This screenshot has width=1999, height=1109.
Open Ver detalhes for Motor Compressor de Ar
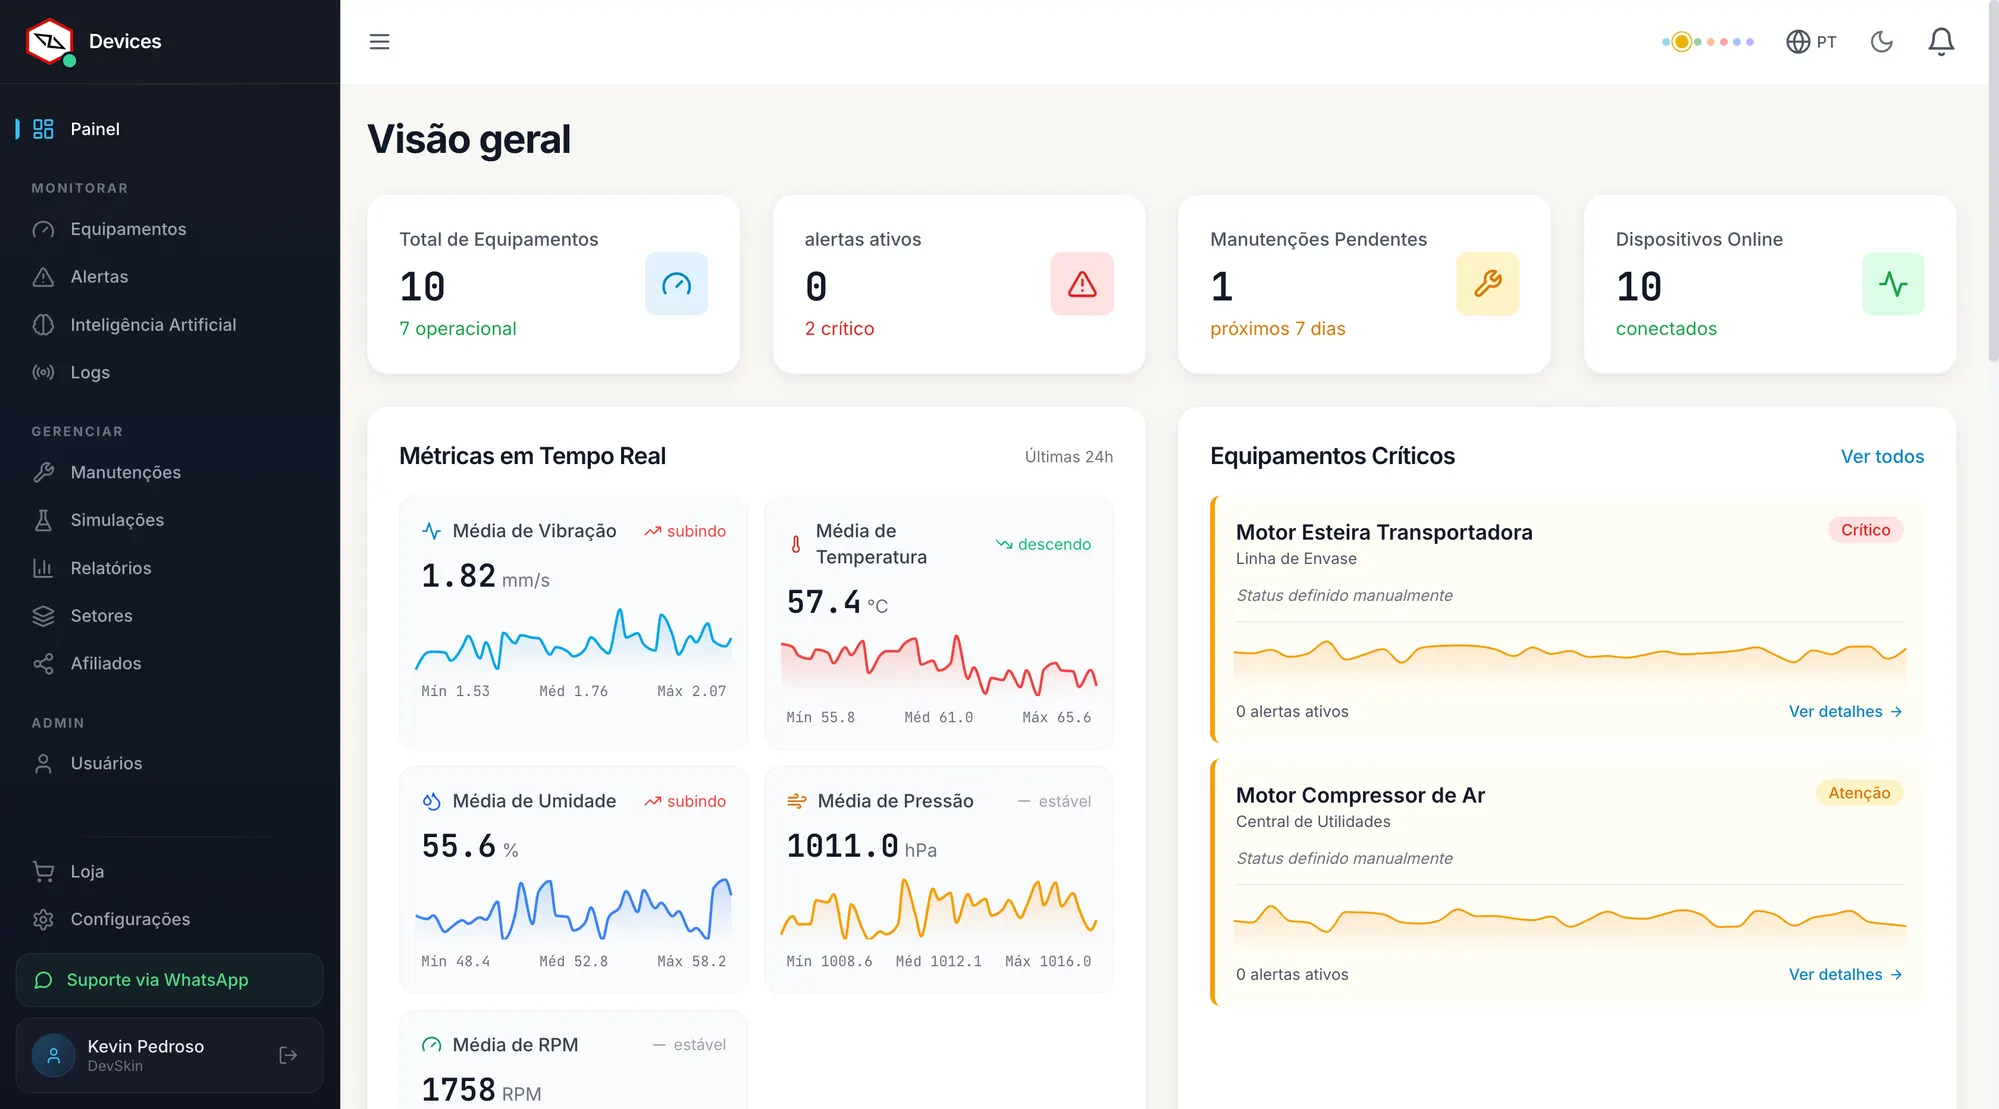[x=1845, y=974]
